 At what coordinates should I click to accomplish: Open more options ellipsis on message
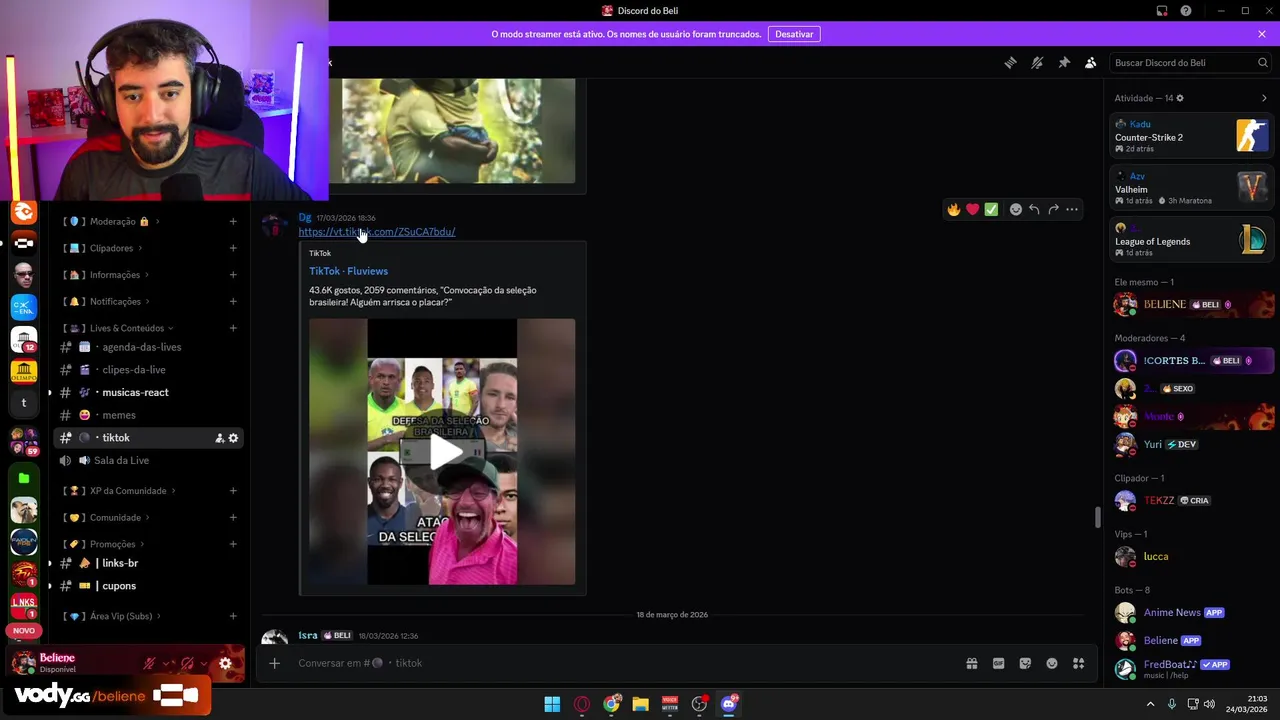click(x=1072, y=210)
